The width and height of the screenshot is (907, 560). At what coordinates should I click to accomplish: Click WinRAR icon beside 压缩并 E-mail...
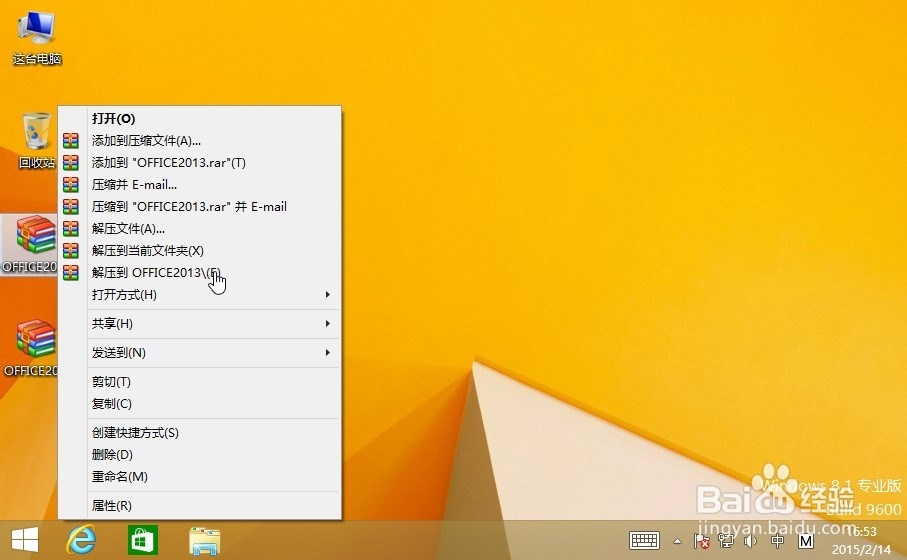[71, 185]
